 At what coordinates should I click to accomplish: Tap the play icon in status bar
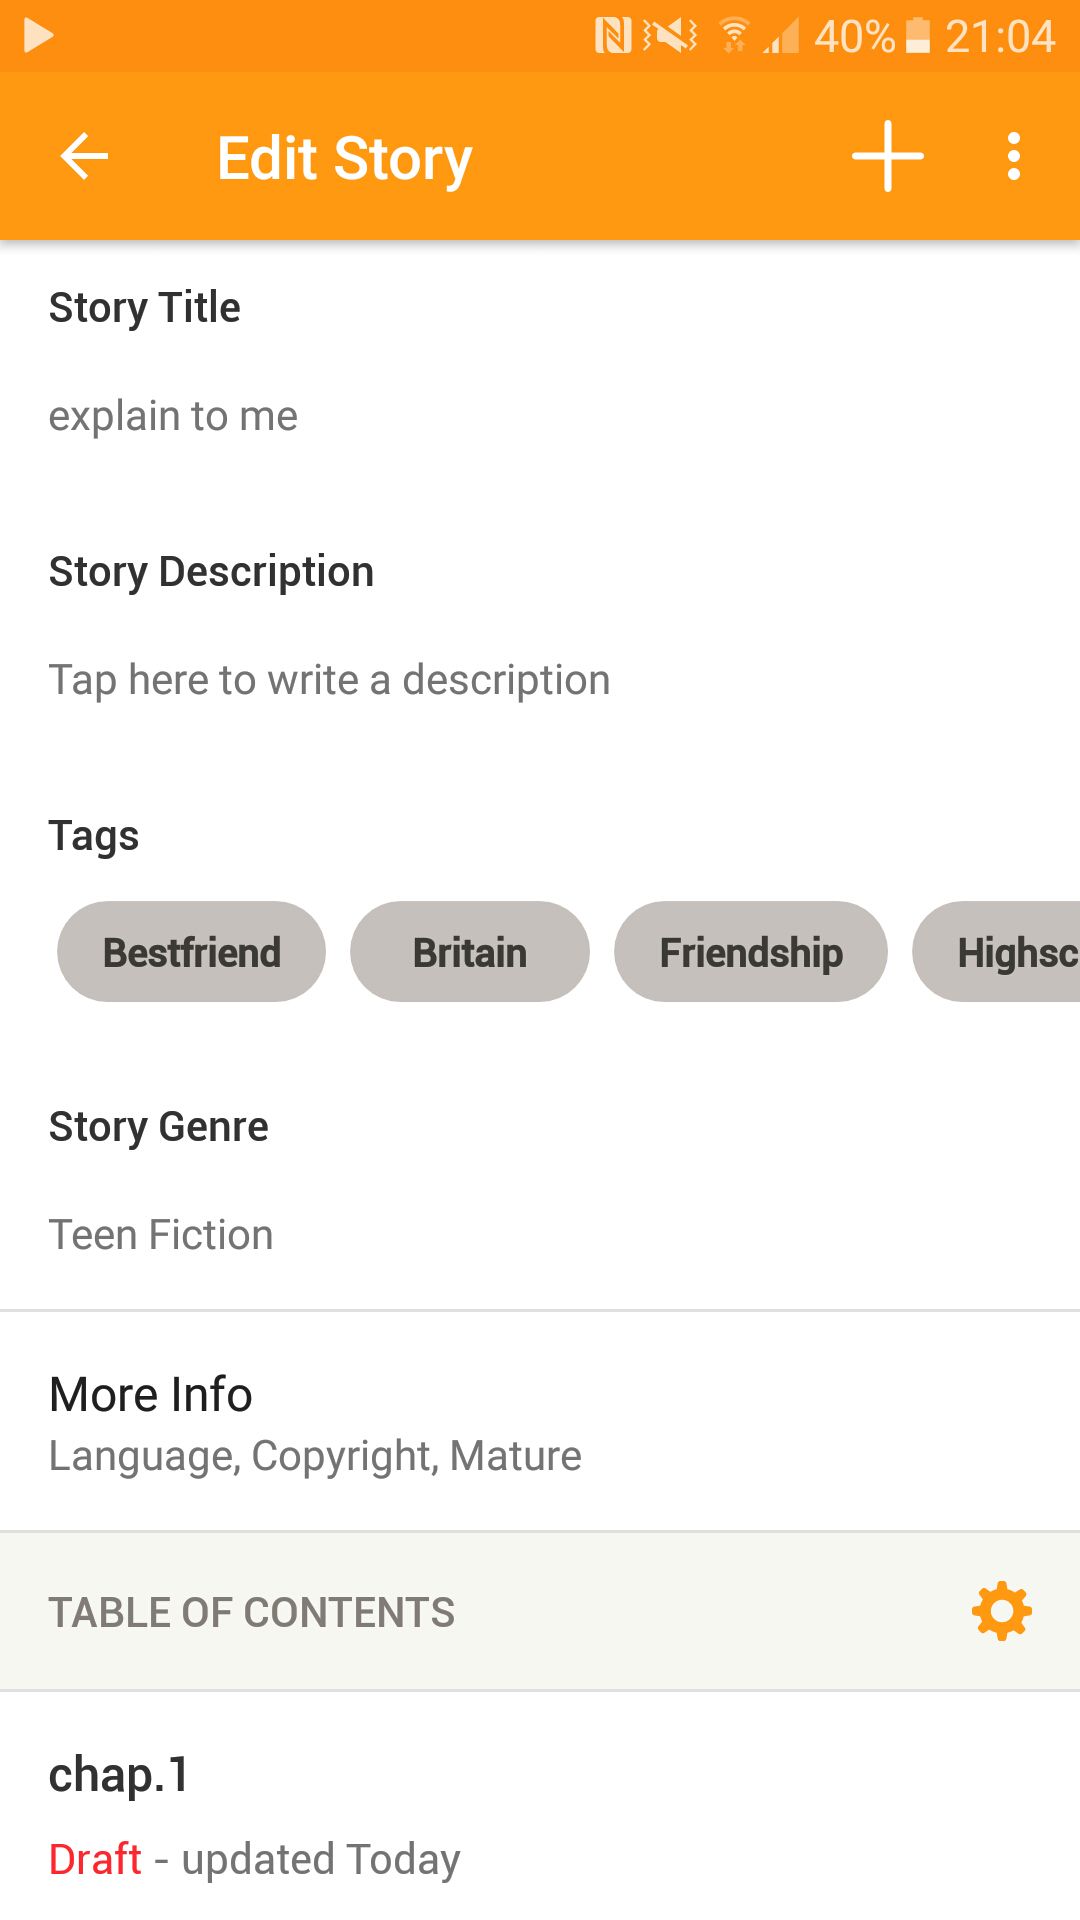tap(38, 36)
